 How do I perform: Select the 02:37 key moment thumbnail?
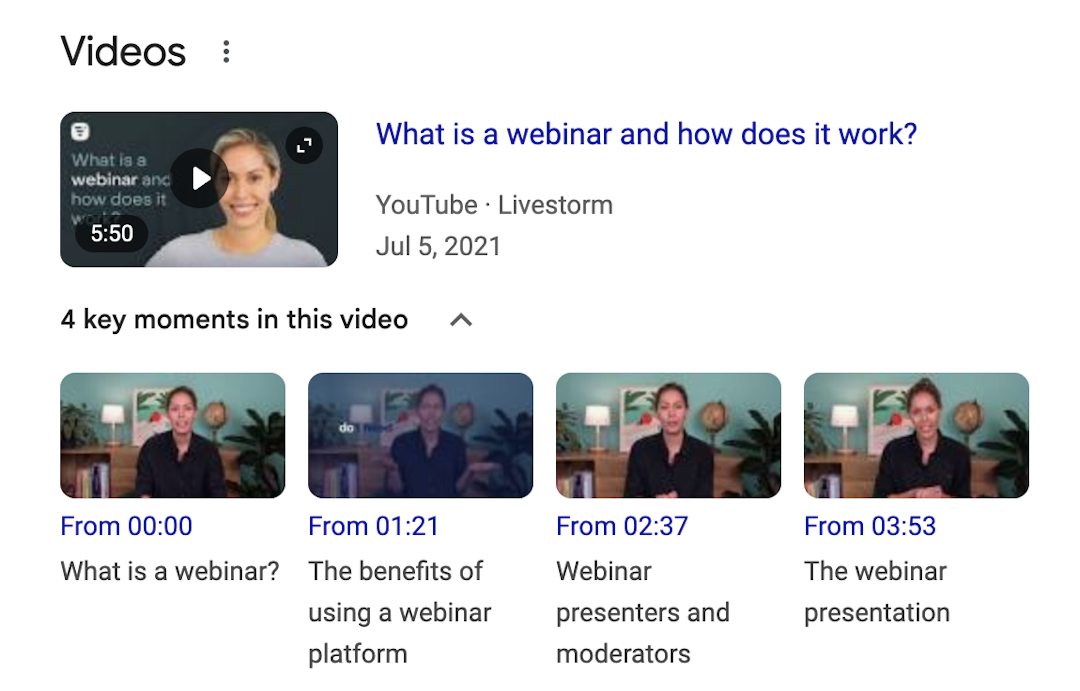tap(668, 435)
